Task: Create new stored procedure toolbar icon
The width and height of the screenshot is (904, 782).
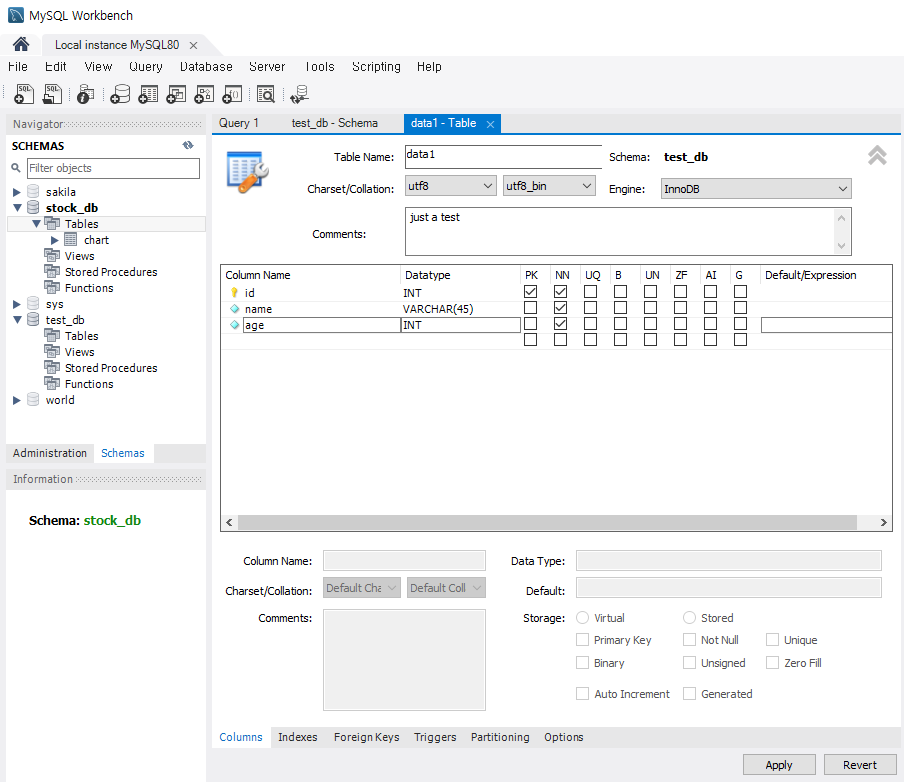Action: point(204,94)
